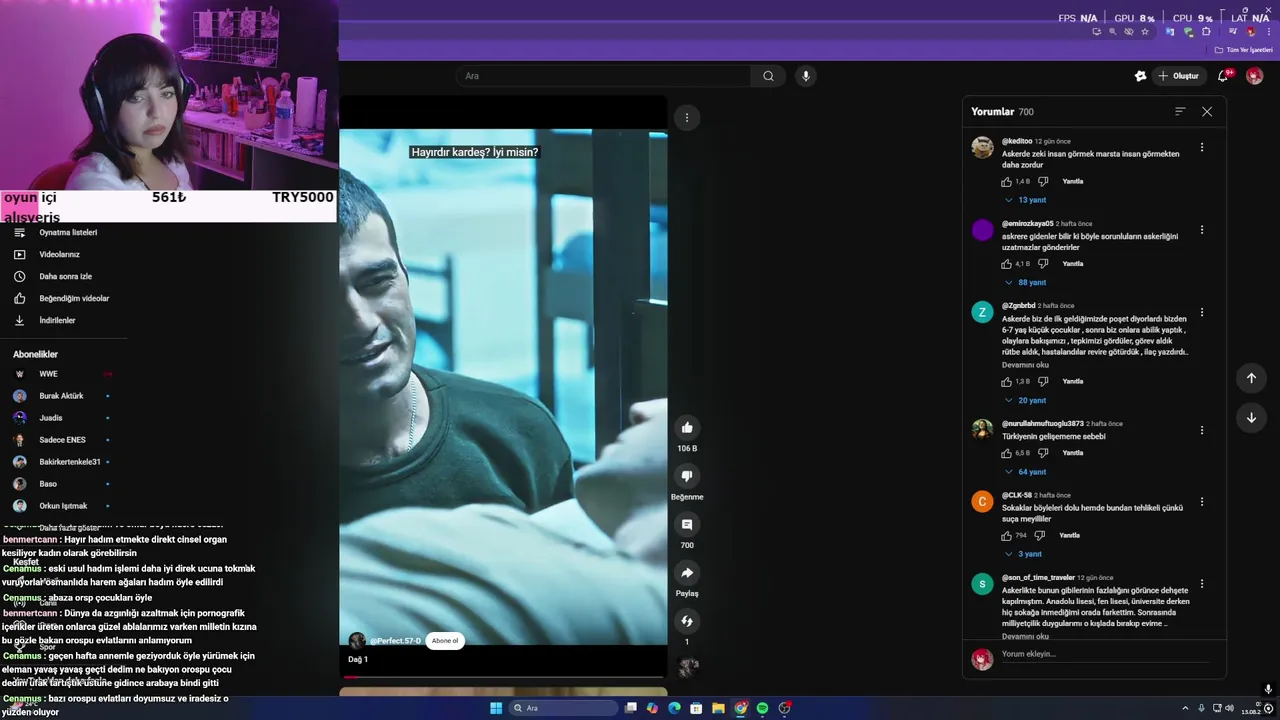
Task: Open the Short's comments button showing 700
Action: pyautogui.click(x=687, y=524)
